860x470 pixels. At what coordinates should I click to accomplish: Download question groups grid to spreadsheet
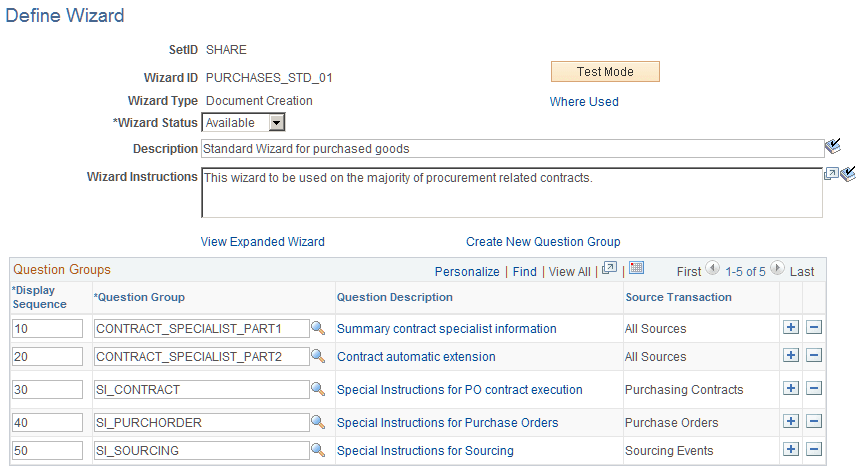coord(636,268)
